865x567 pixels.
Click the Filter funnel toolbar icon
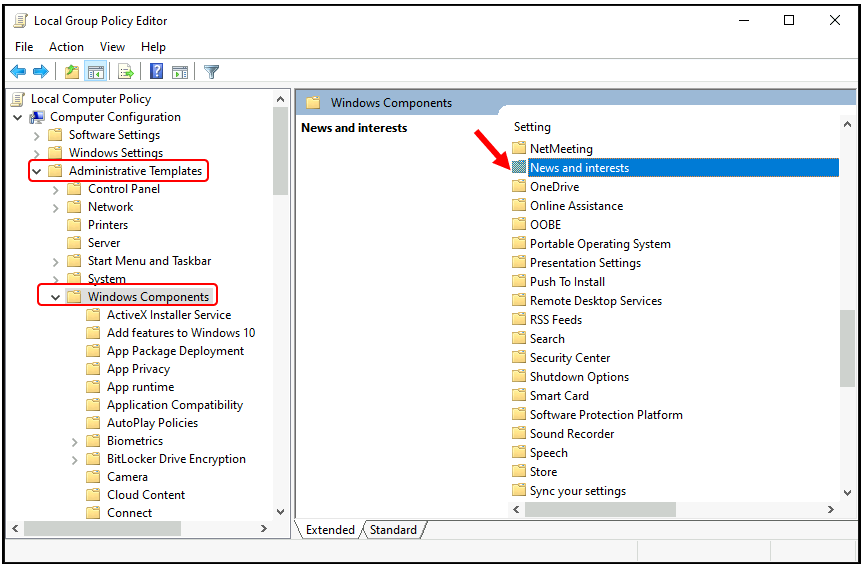pyautogui.click(x=211, y=72)
